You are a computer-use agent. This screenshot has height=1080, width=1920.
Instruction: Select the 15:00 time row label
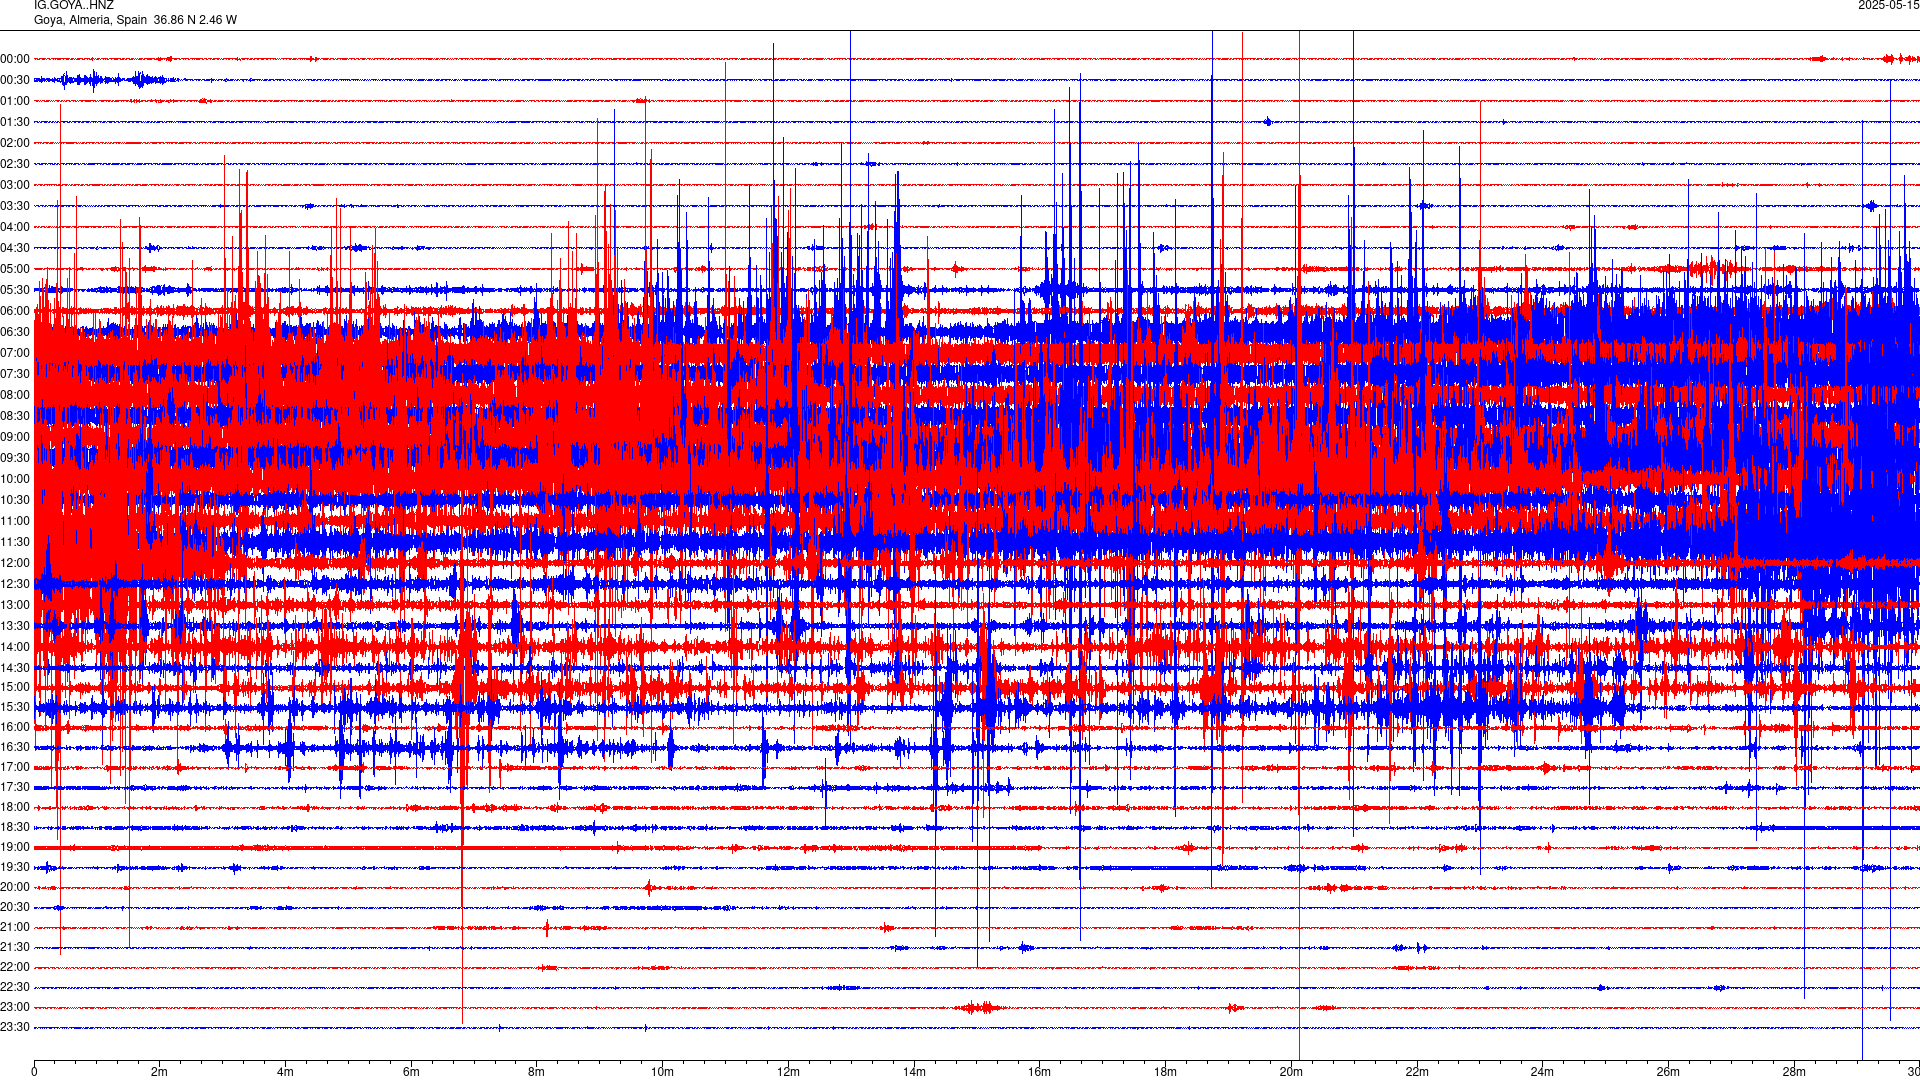[15, 687]
